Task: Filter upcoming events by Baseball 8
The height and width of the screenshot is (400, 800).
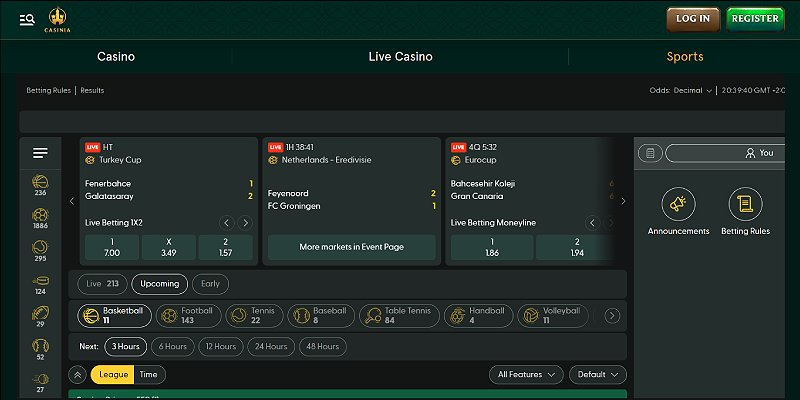Action: point(321,316)
